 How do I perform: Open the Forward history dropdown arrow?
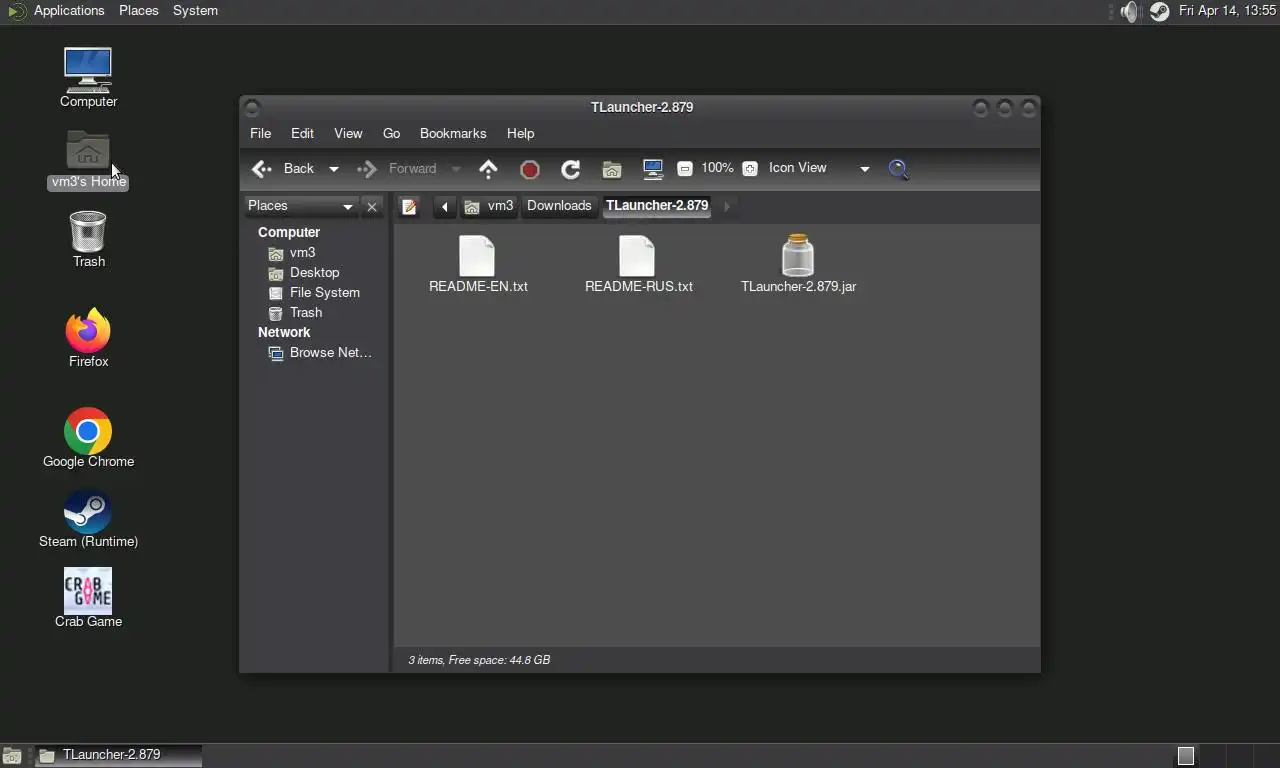[456, 169]
